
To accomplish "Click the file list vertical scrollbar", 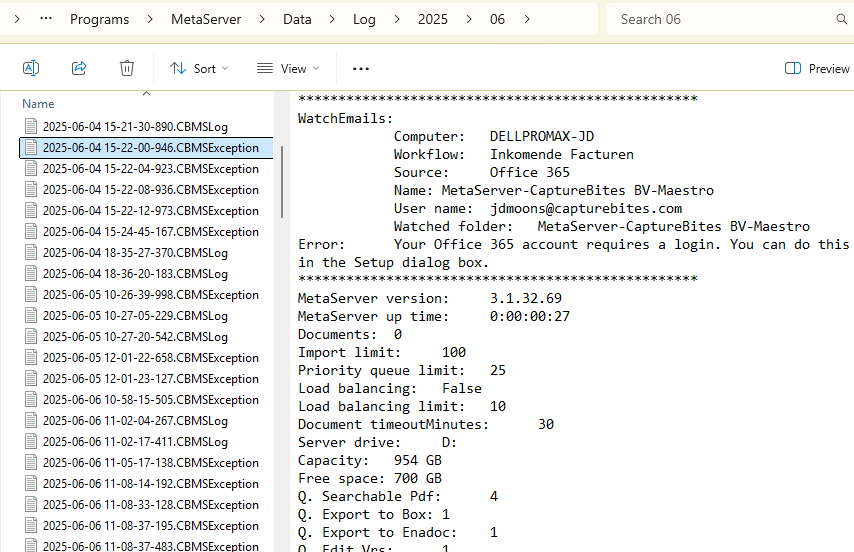I will click(282, 182).
